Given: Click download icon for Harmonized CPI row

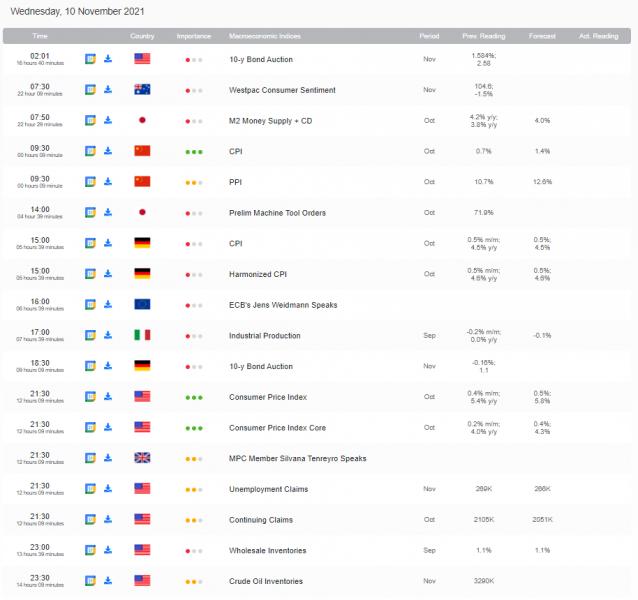Looking at the screenshot, I should [x=108, y=274].
